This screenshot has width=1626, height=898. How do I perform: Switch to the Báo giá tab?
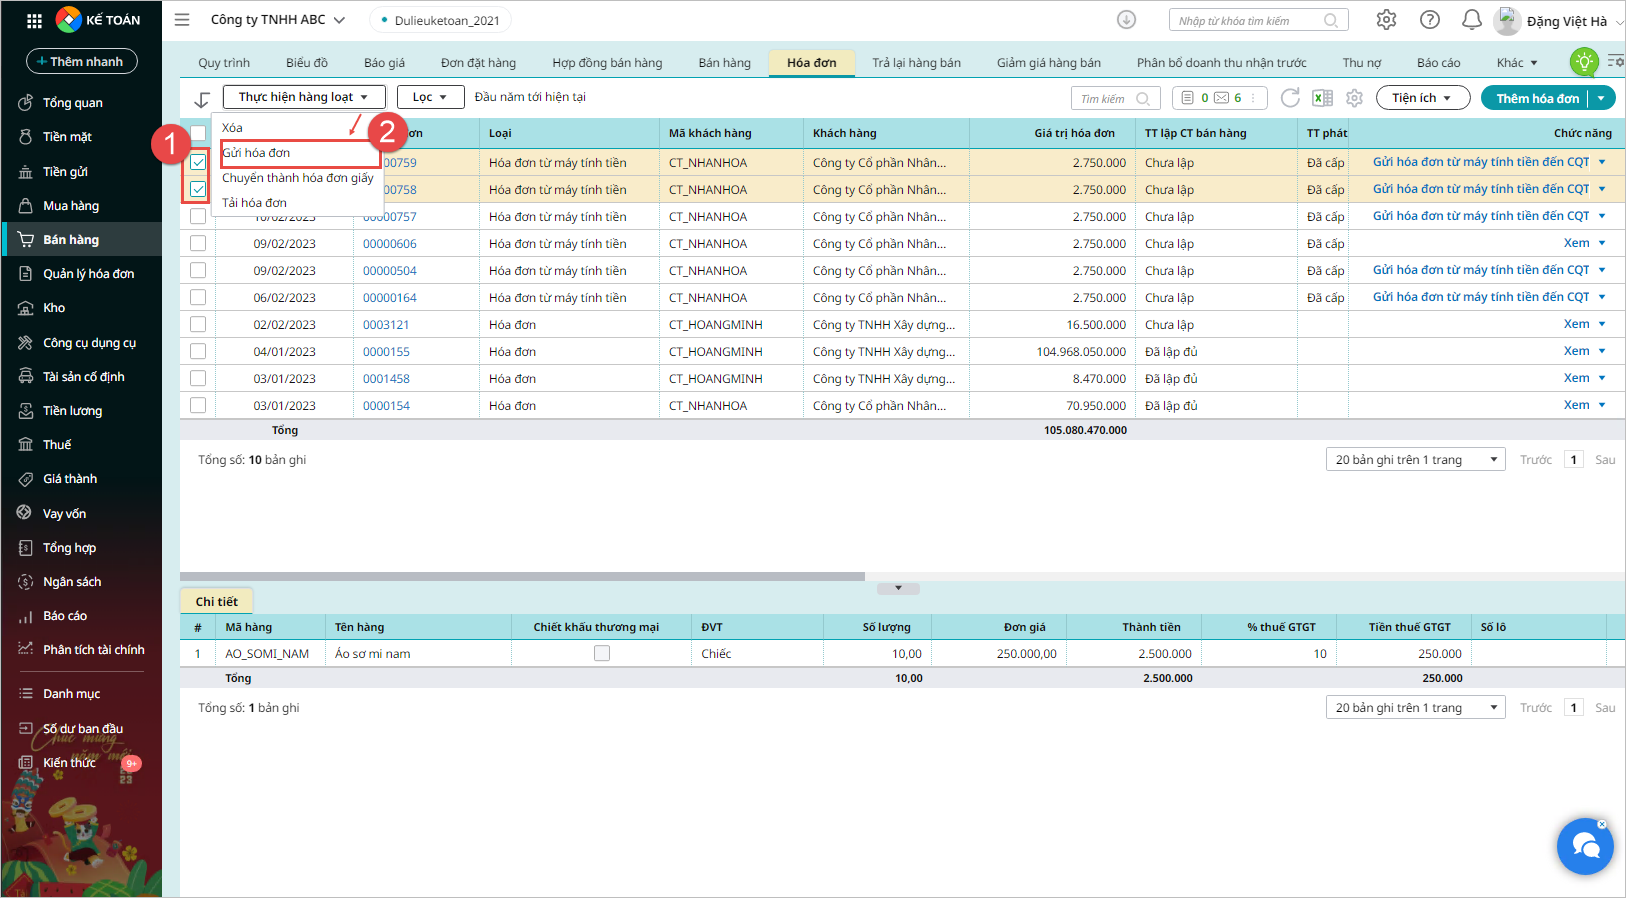(384, 63)
